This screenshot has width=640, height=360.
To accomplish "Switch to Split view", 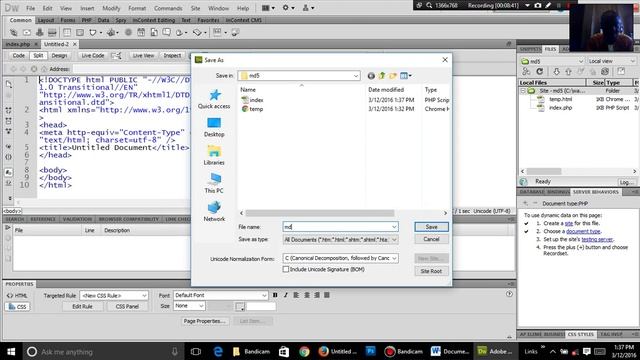I will click(x=38, y=56).
